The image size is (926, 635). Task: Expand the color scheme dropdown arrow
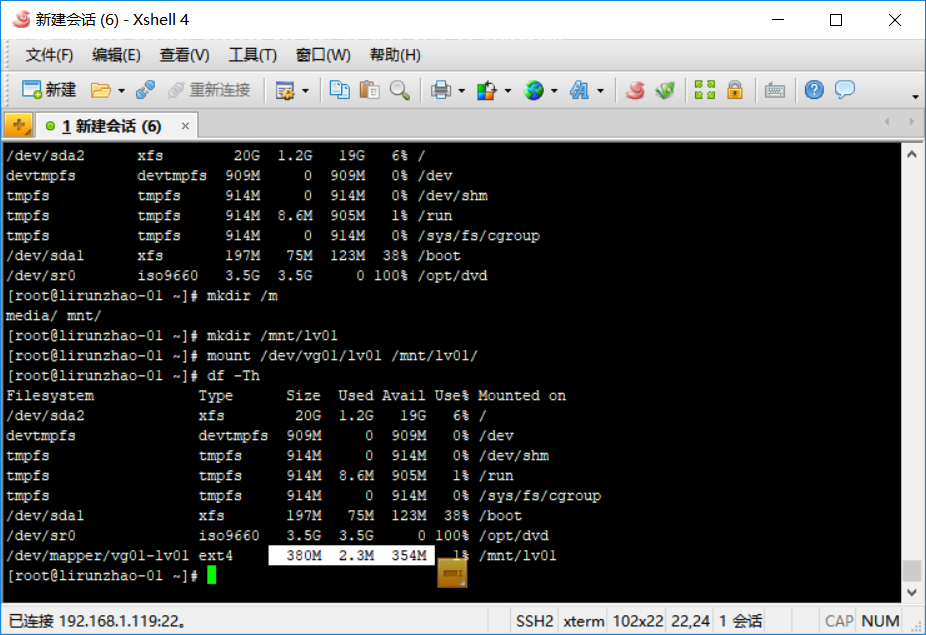click(508, 91)
